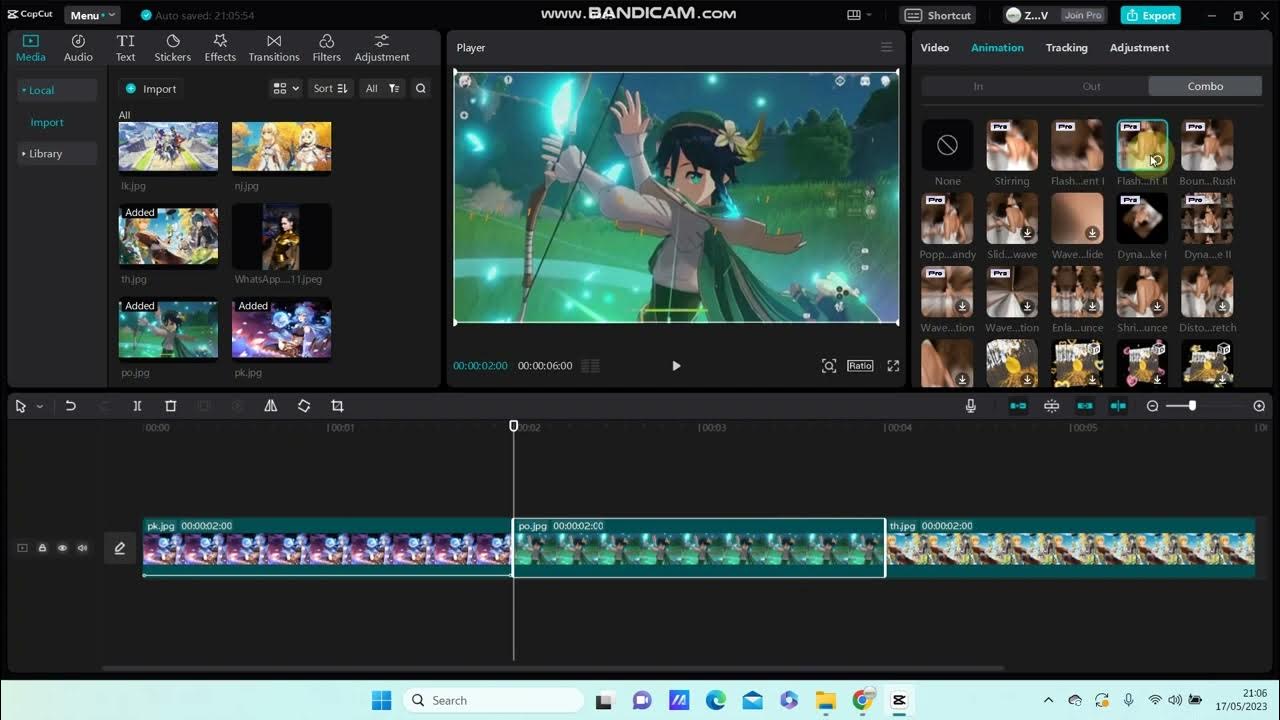Open the Transitions tab

[x=273, y=48]
